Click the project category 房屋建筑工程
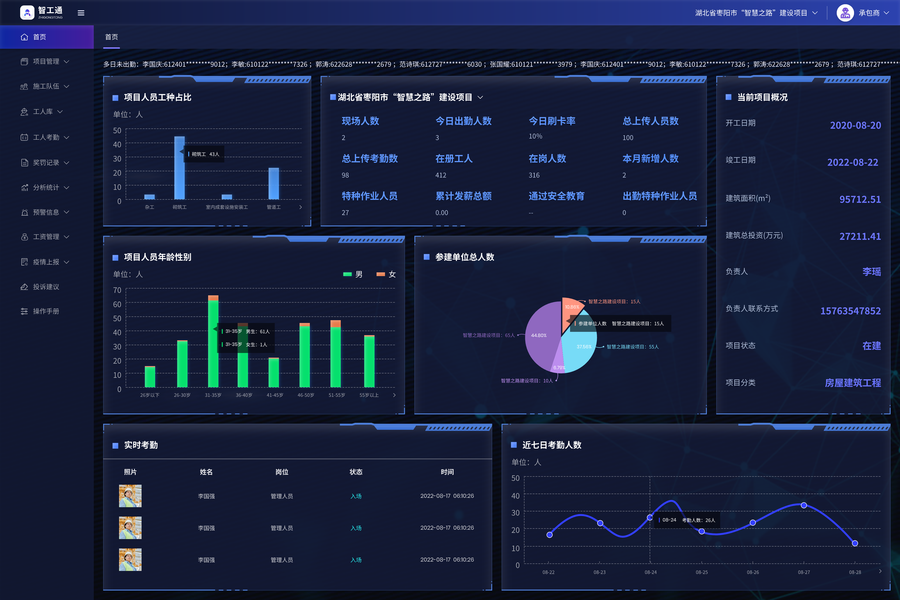 point(852,383)
